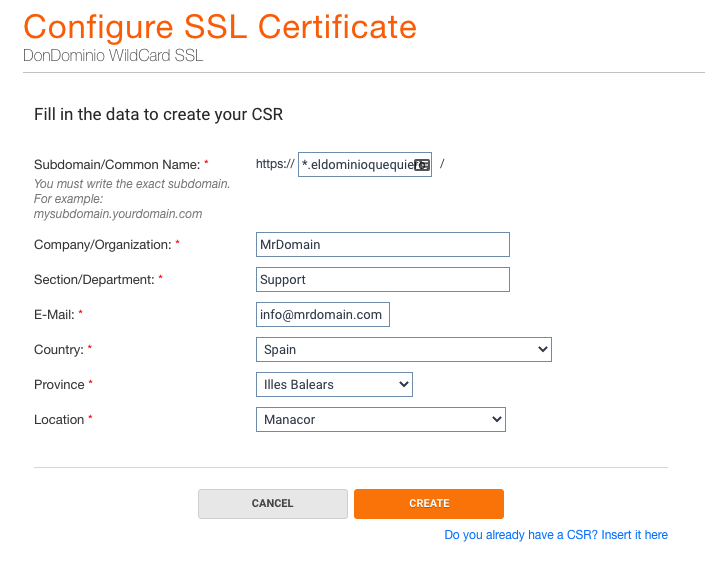Click the E-Mail label text
The height and width of the screenshot is (585, 705).
(x=54, y=314)
